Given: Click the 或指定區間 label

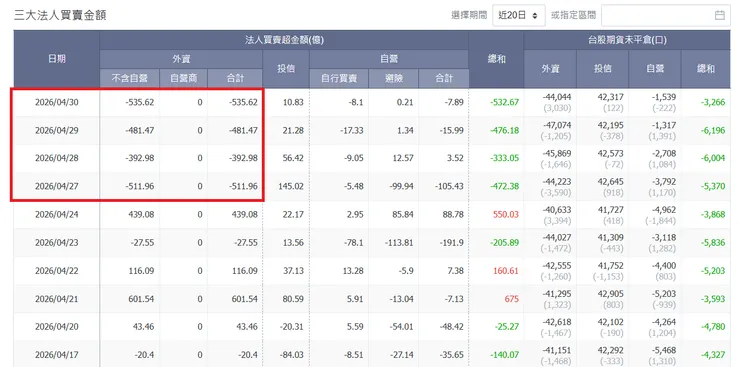Looking at the screenshot, I should pos(573,16).
